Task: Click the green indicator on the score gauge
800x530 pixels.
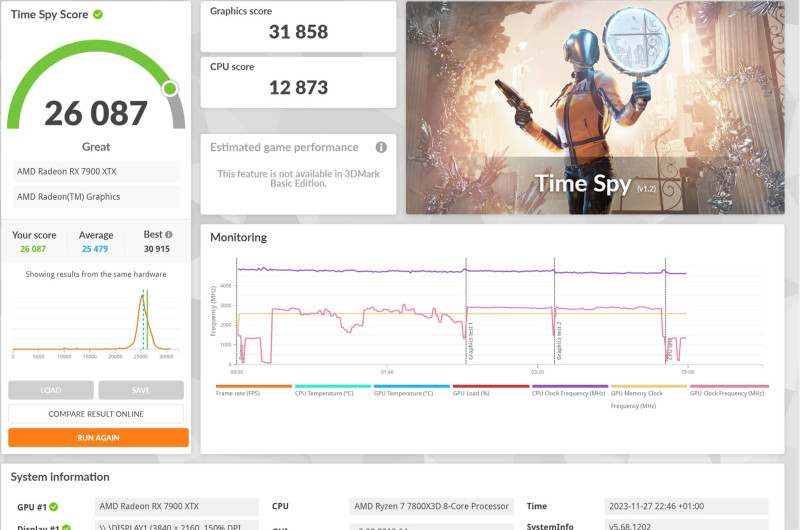Action: [170, 88]
